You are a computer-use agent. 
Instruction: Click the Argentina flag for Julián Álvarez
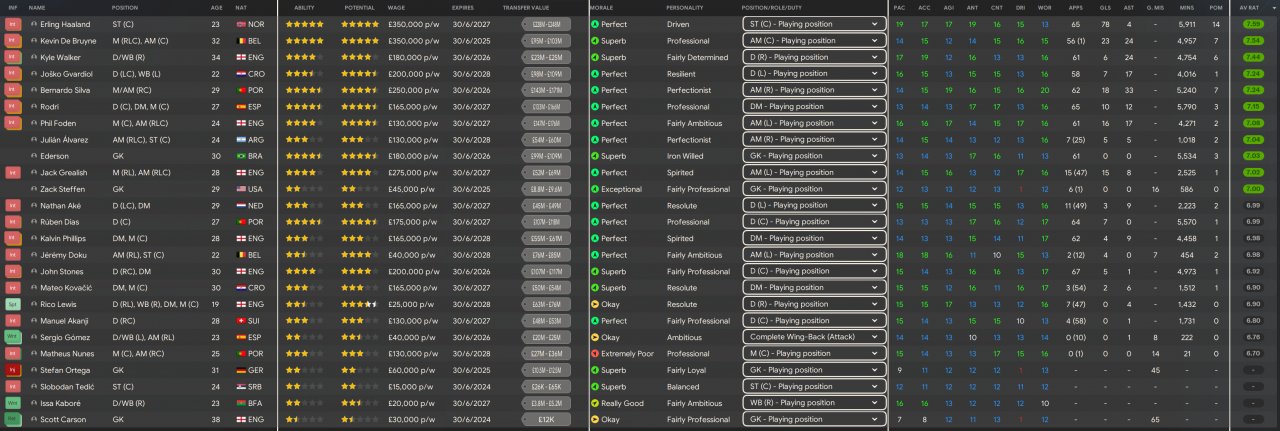(x=239, y=140)
